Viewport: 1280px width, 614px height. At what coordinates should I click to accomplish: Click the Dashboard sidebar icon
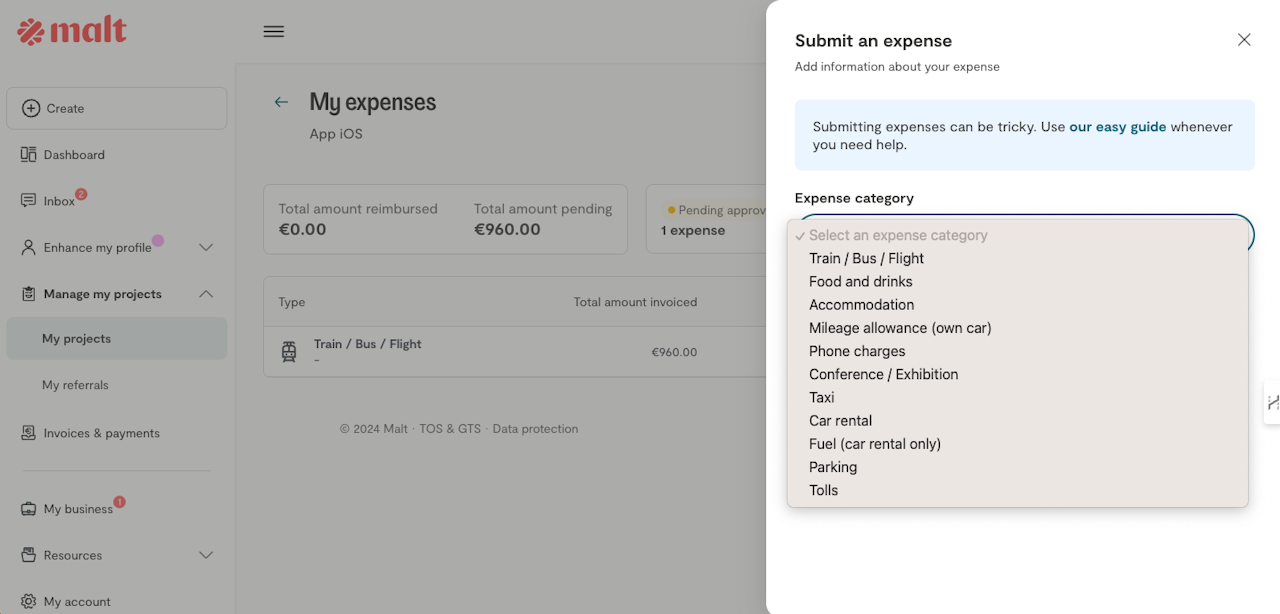click(x=29, y=155)
